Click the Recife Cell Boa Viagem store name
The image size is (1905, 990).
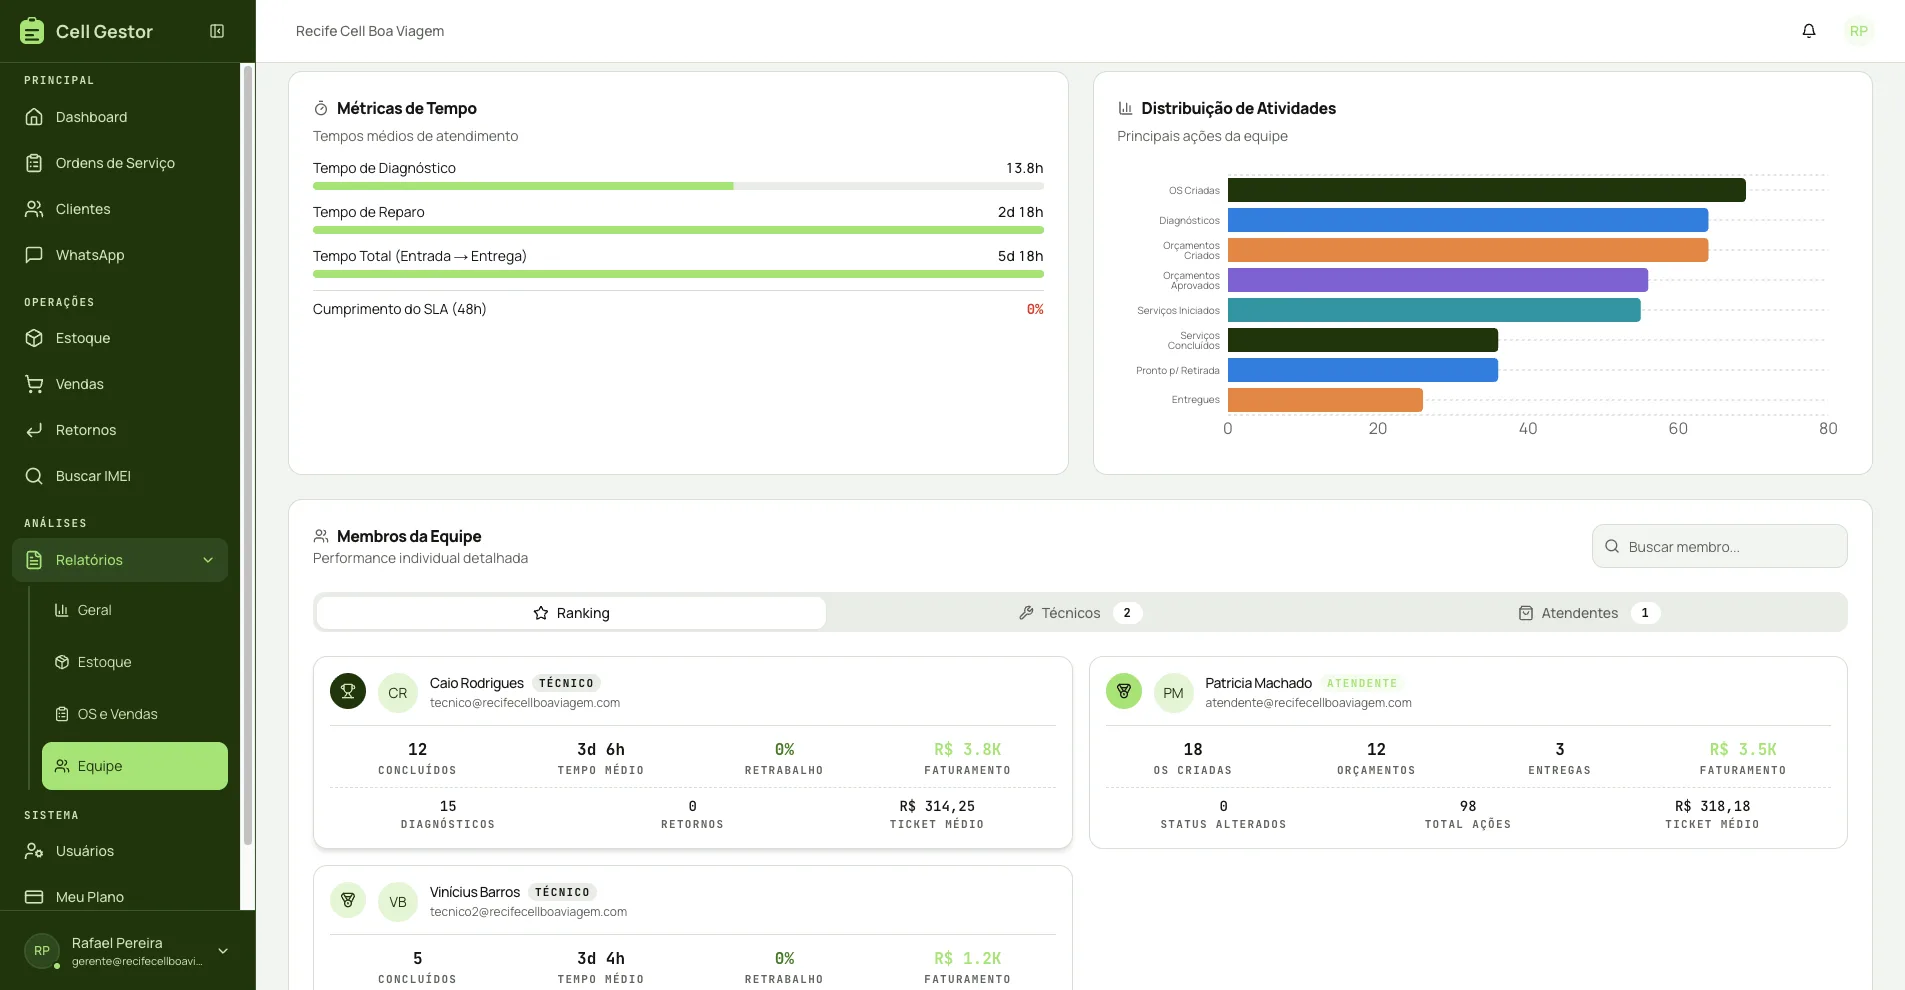click(x=370, y=31)
